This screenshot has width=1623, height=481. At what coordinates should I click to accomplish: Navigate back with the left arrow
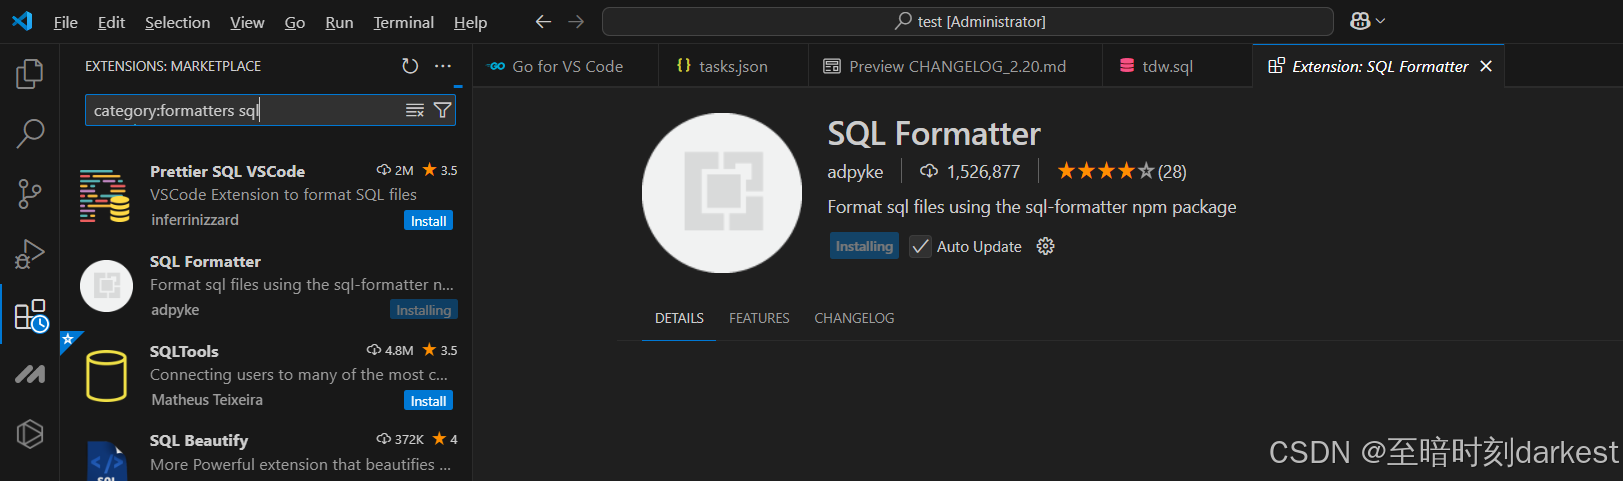pos(543,21)
